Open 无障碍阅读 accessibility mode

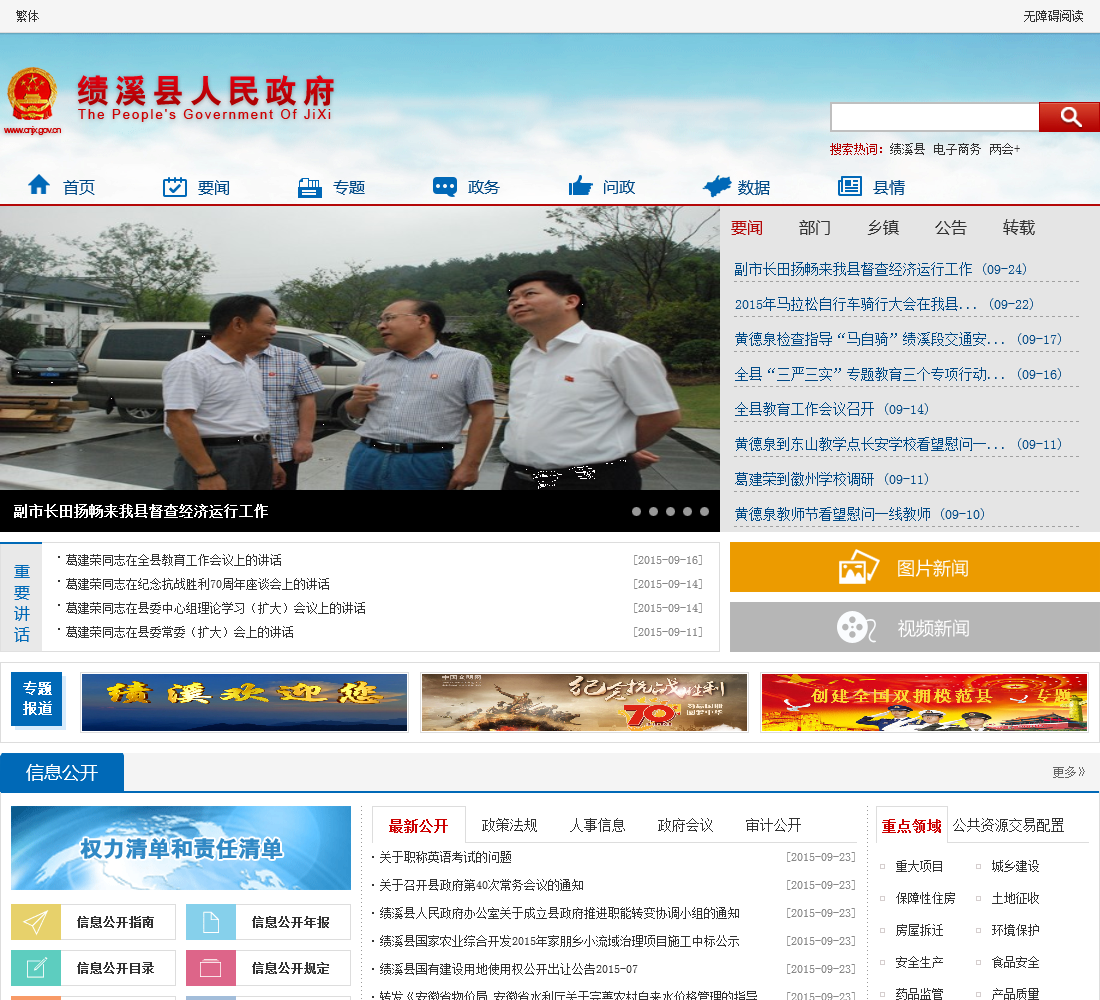(1053, 15)
